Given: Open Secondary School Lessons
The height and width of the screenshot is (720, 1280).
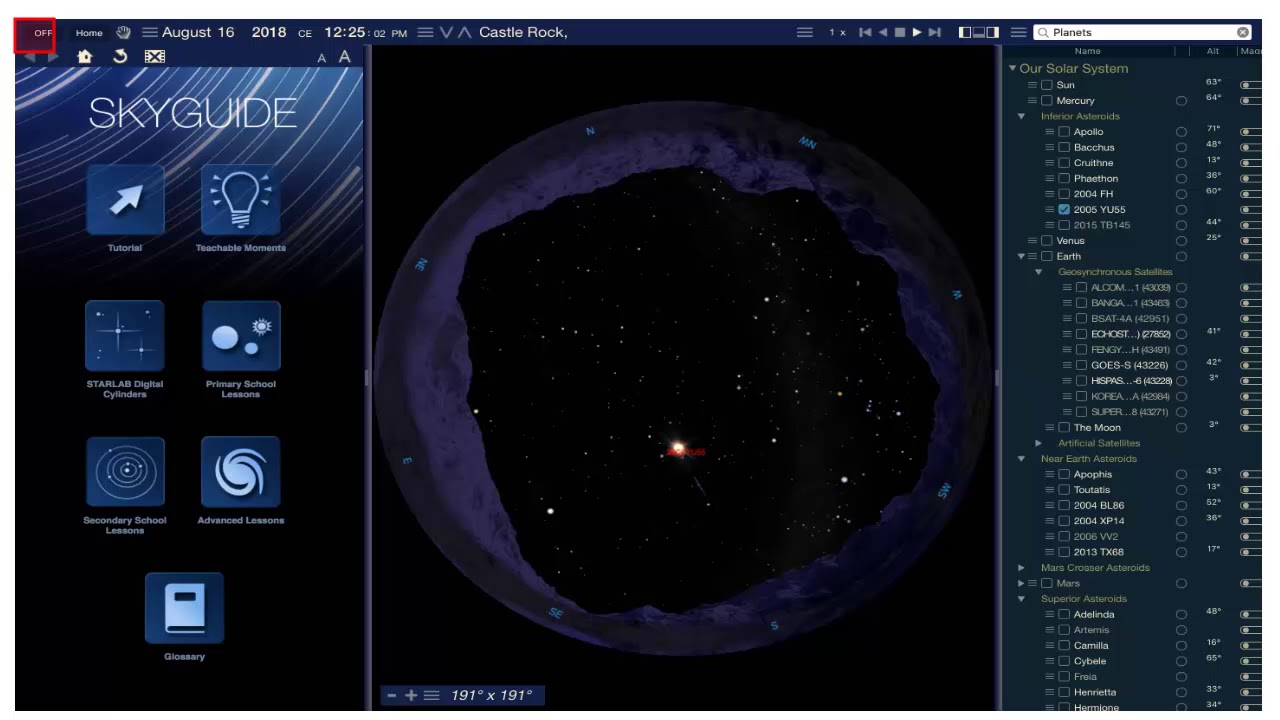Looking at the screenshot, I should 125,472.
